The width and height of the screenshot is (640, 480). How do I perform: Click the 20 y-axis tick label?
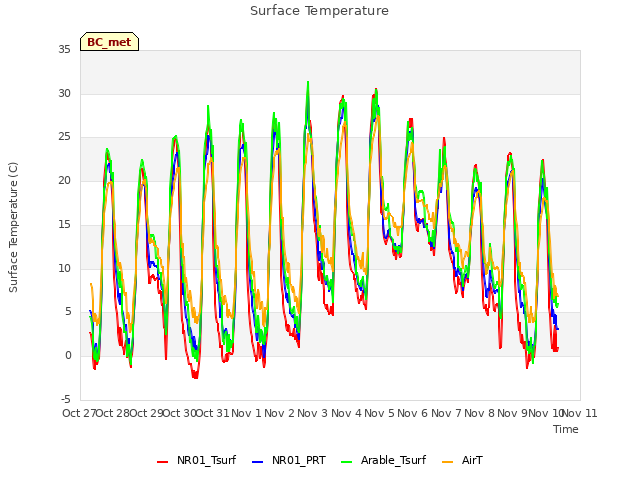64,180
